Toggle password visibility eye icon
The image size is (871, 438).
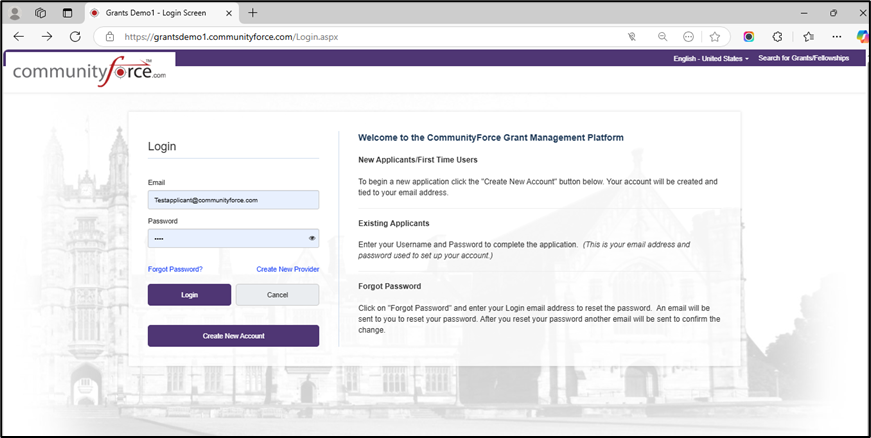click(x=312, y=239)
